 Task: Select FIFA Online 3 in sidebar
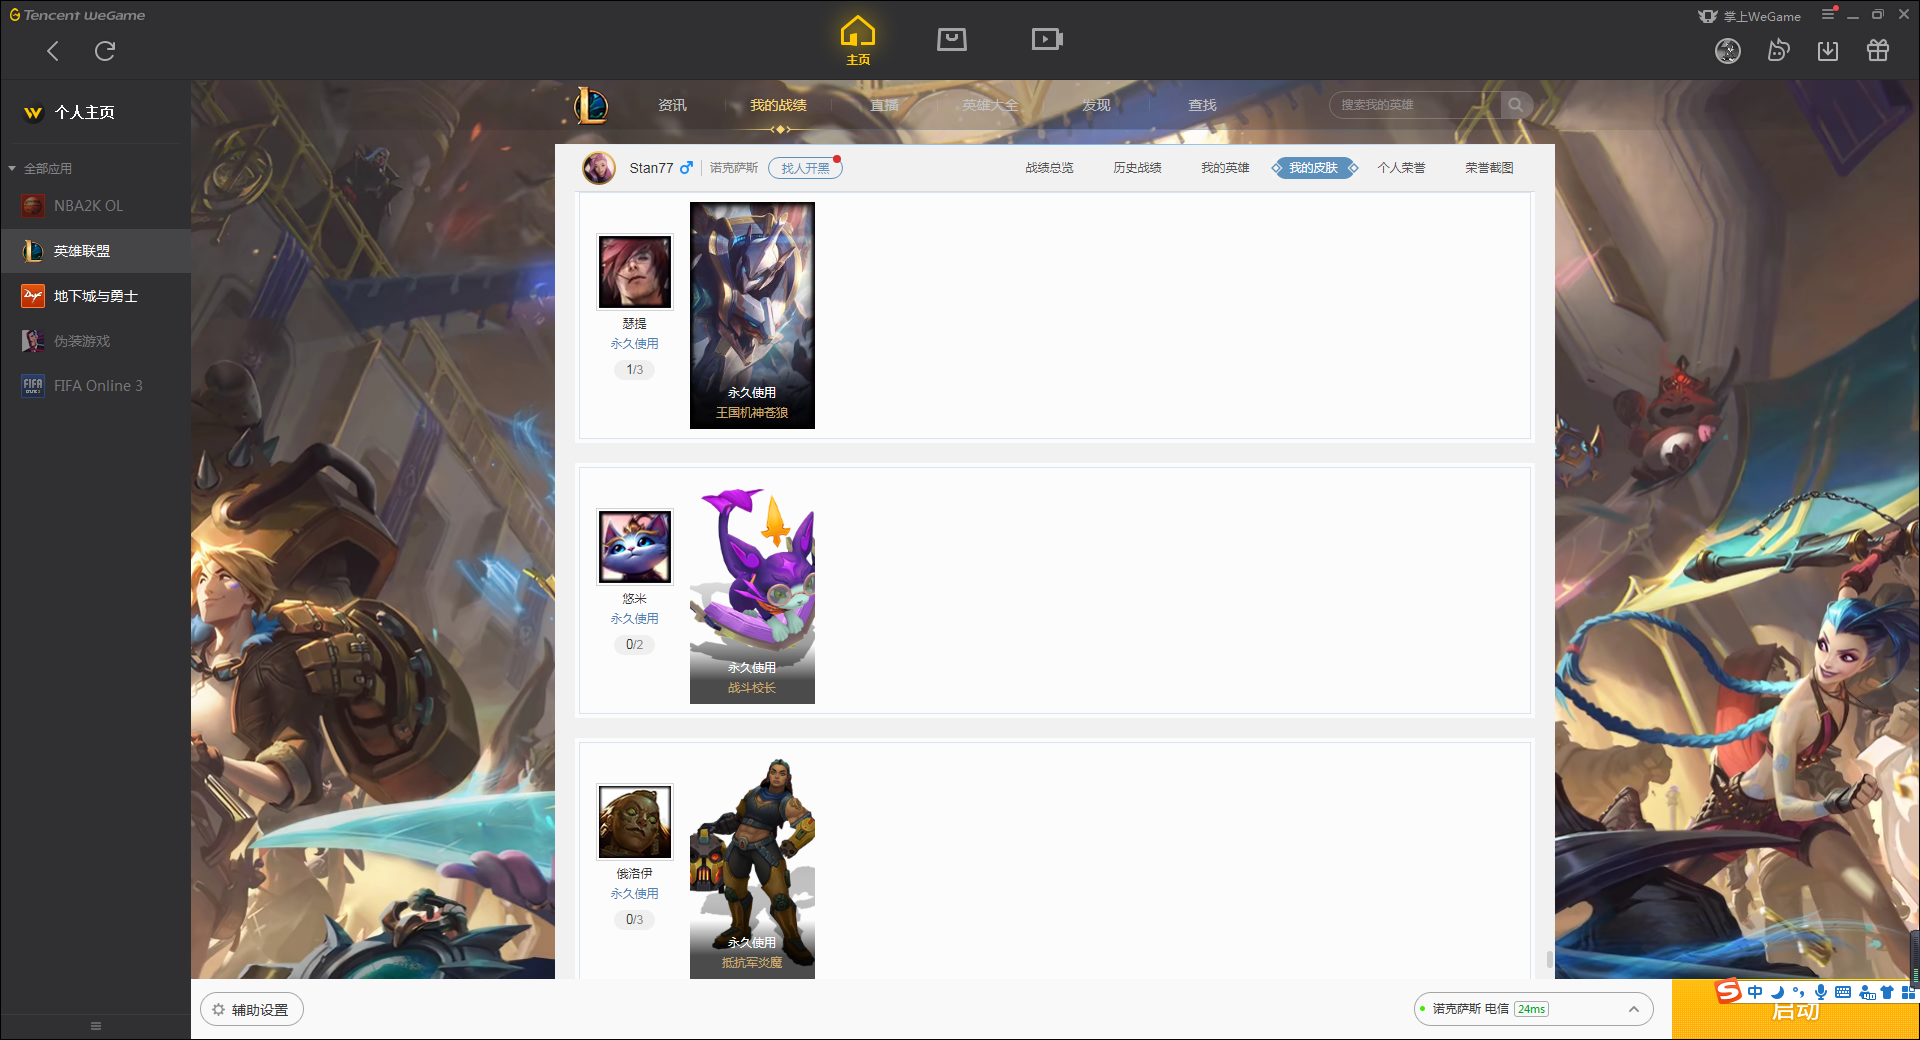95,386
